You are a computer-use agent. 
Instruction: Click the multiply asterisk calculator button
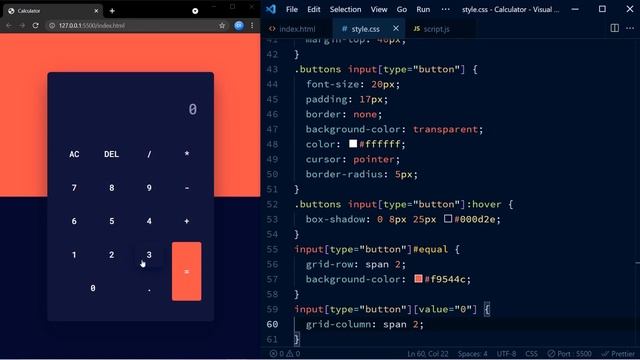pyautogui.click(x=187, y=154)
